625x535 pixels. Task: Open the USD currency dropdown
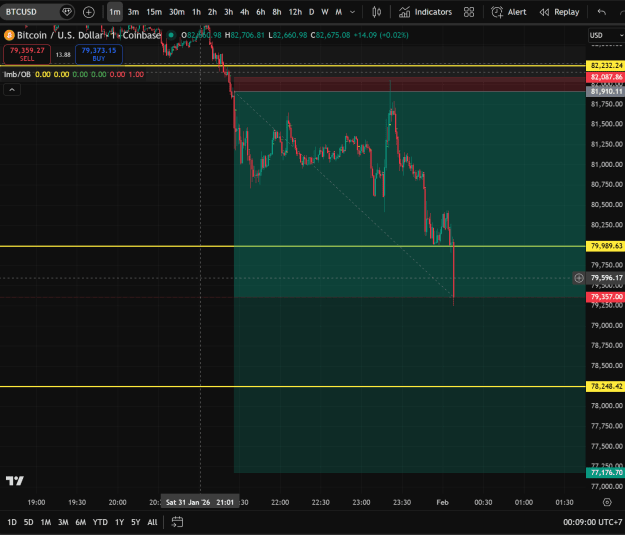[x=606, y=35]
